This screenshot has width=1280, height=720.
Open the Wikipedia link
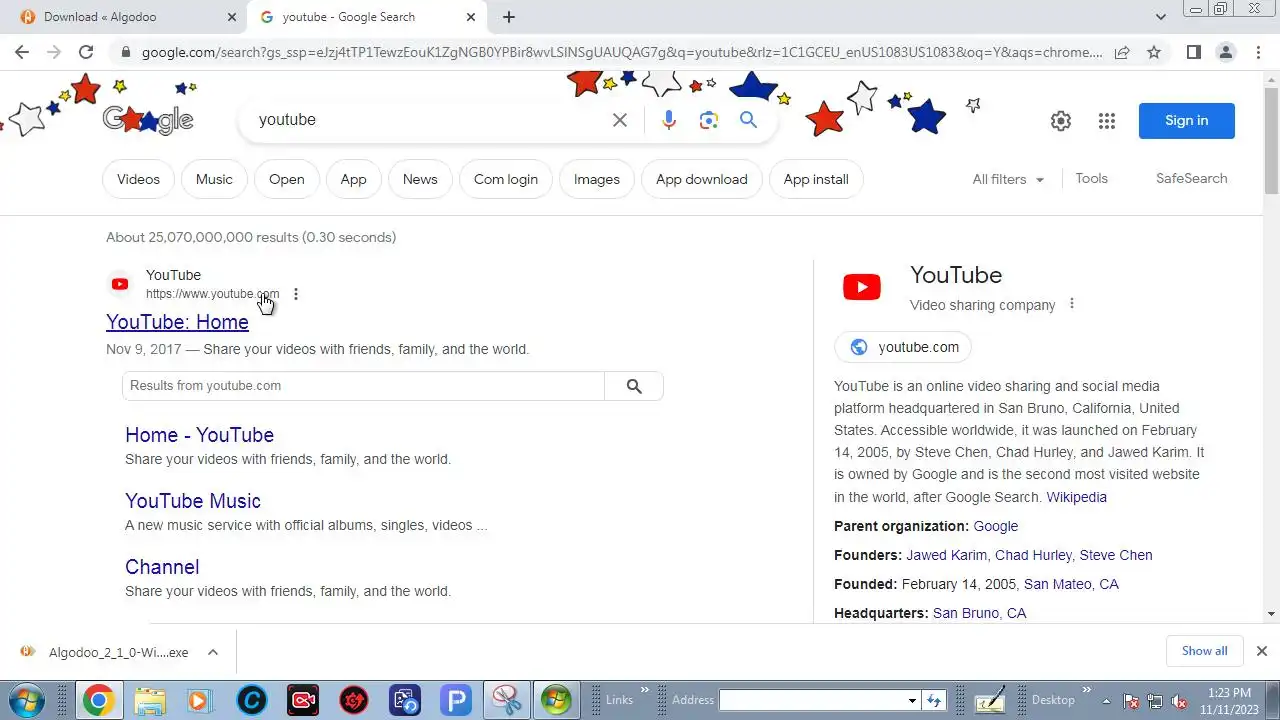click(1076, 497)
